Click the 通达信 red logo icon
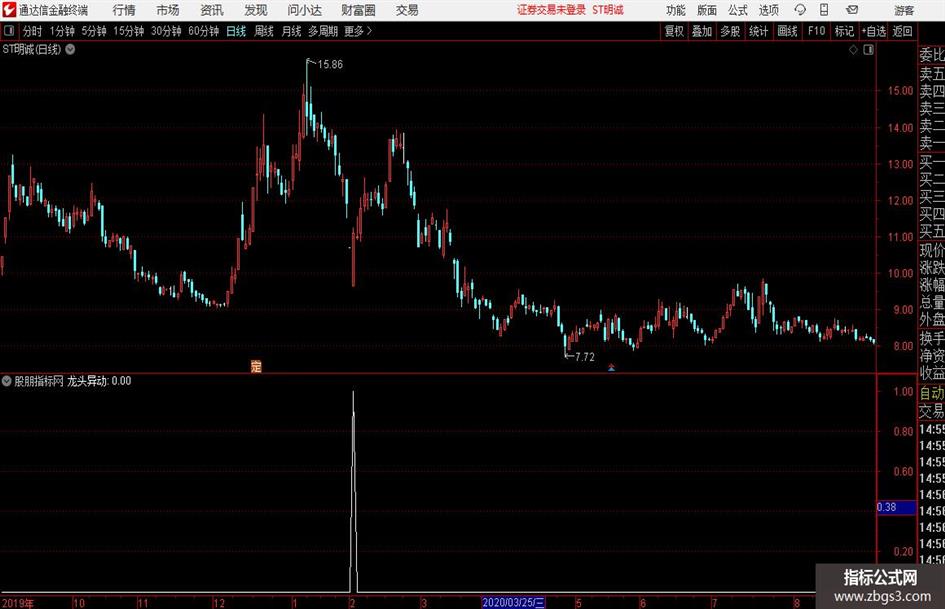The image size is (945, 609). tap(9, 10)
